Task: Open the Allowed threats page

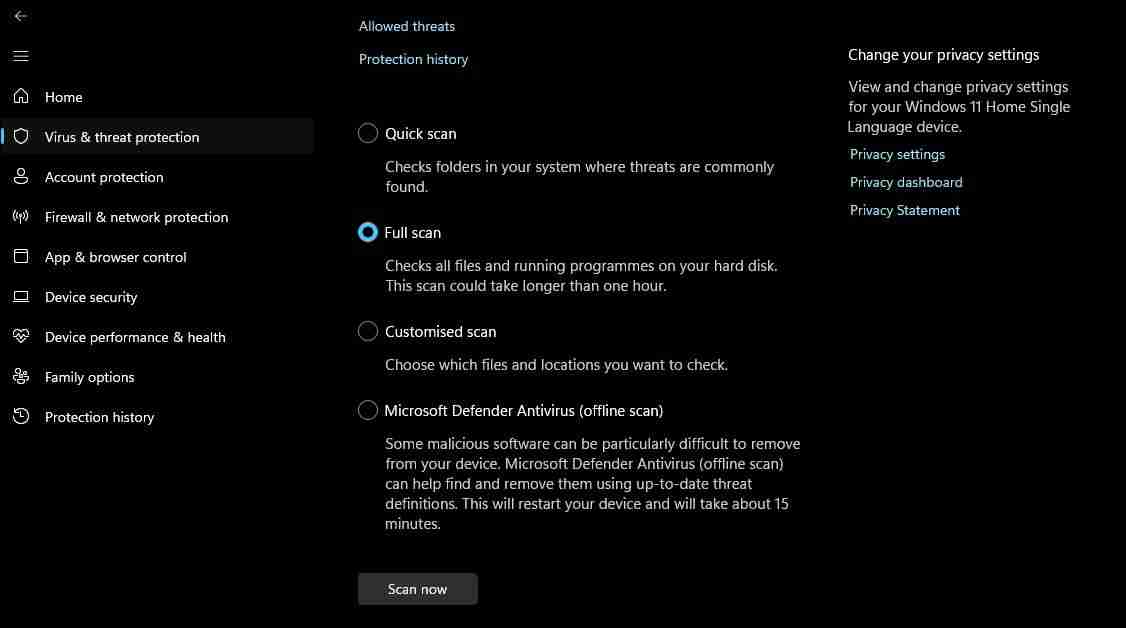Action: click(x=406, y=25)
